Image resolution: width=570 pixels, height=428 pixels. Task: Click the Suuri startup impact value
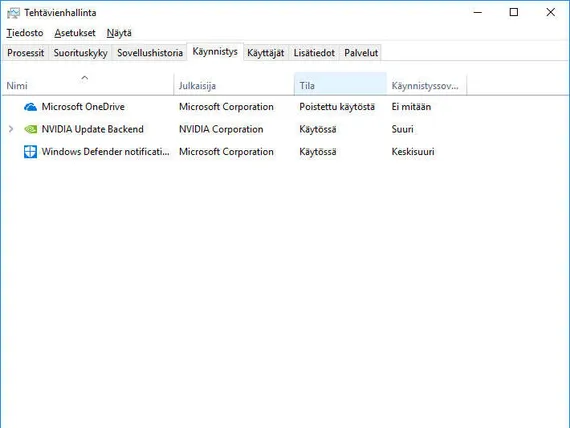click(x=402, y=129)
